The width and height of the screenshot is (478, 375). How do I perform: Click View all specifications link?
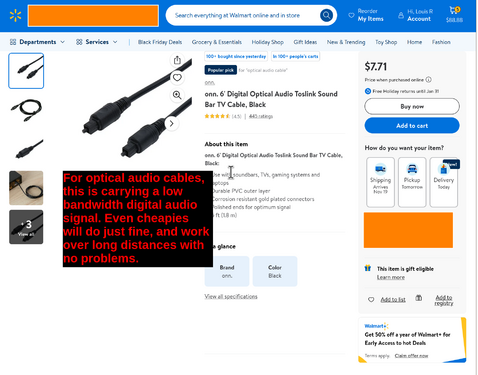[x=231, y=296]
